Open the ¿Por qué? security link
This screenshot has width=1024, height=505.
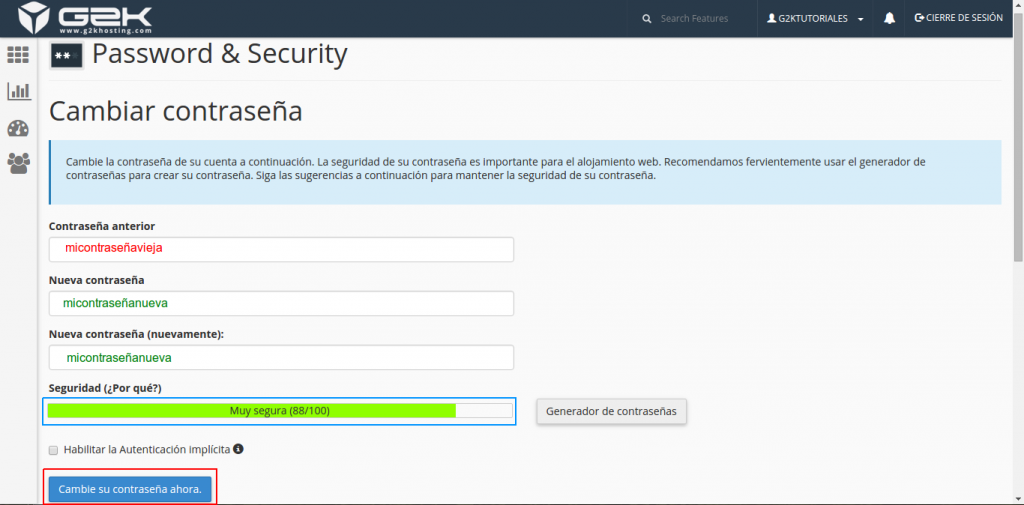pos(132,387)
